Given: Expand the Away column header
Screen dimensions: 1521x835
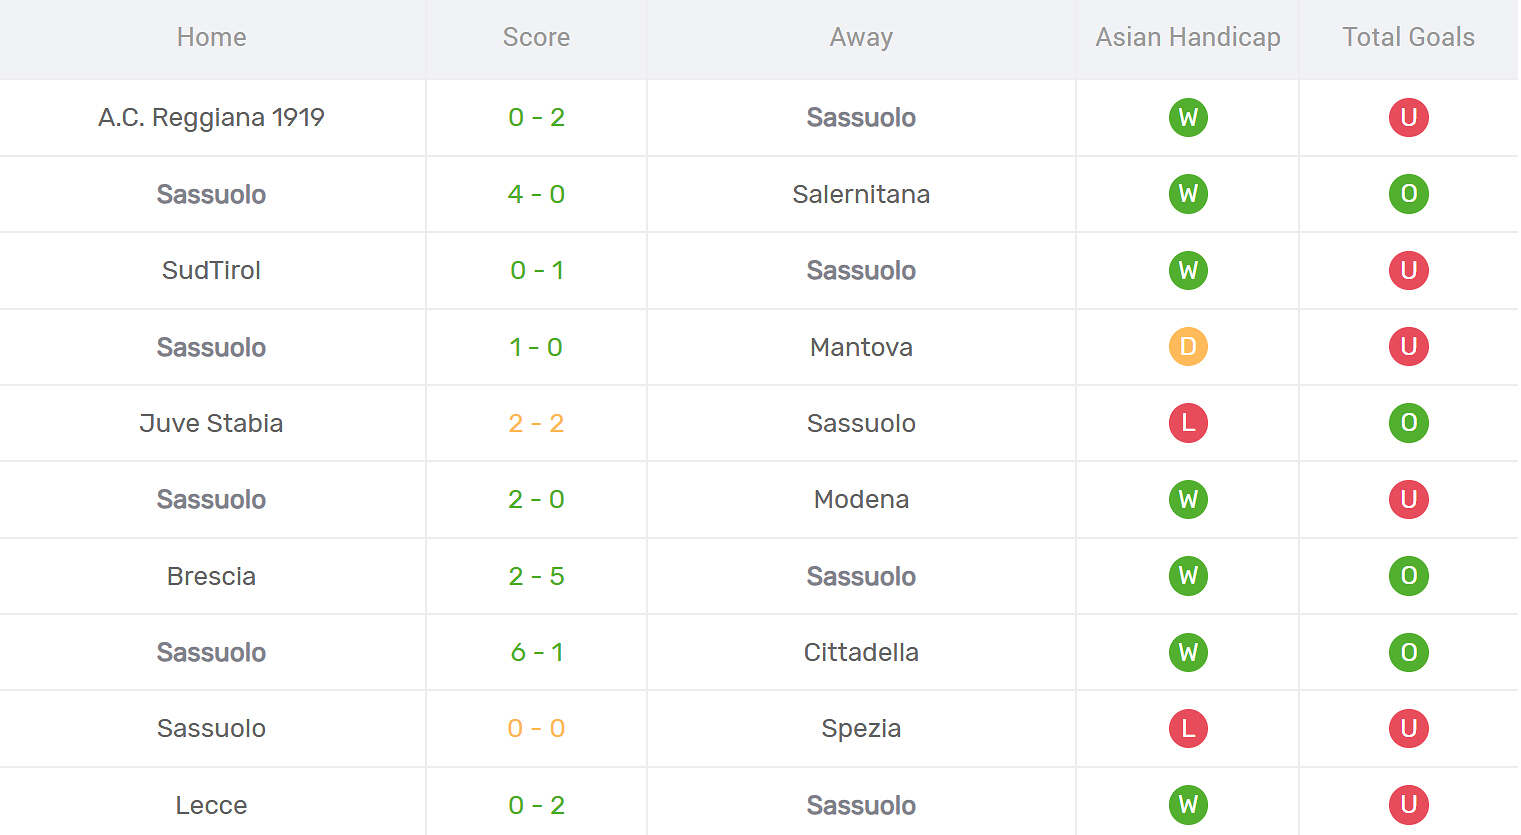Looking at the screenshot, I should click(861, 37).
